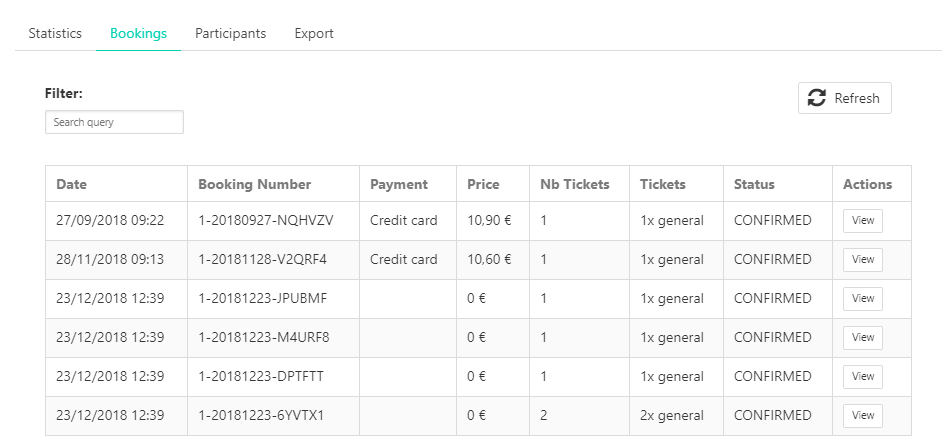Select the Bookings tab
944x448 pixels.
point(138,33)
